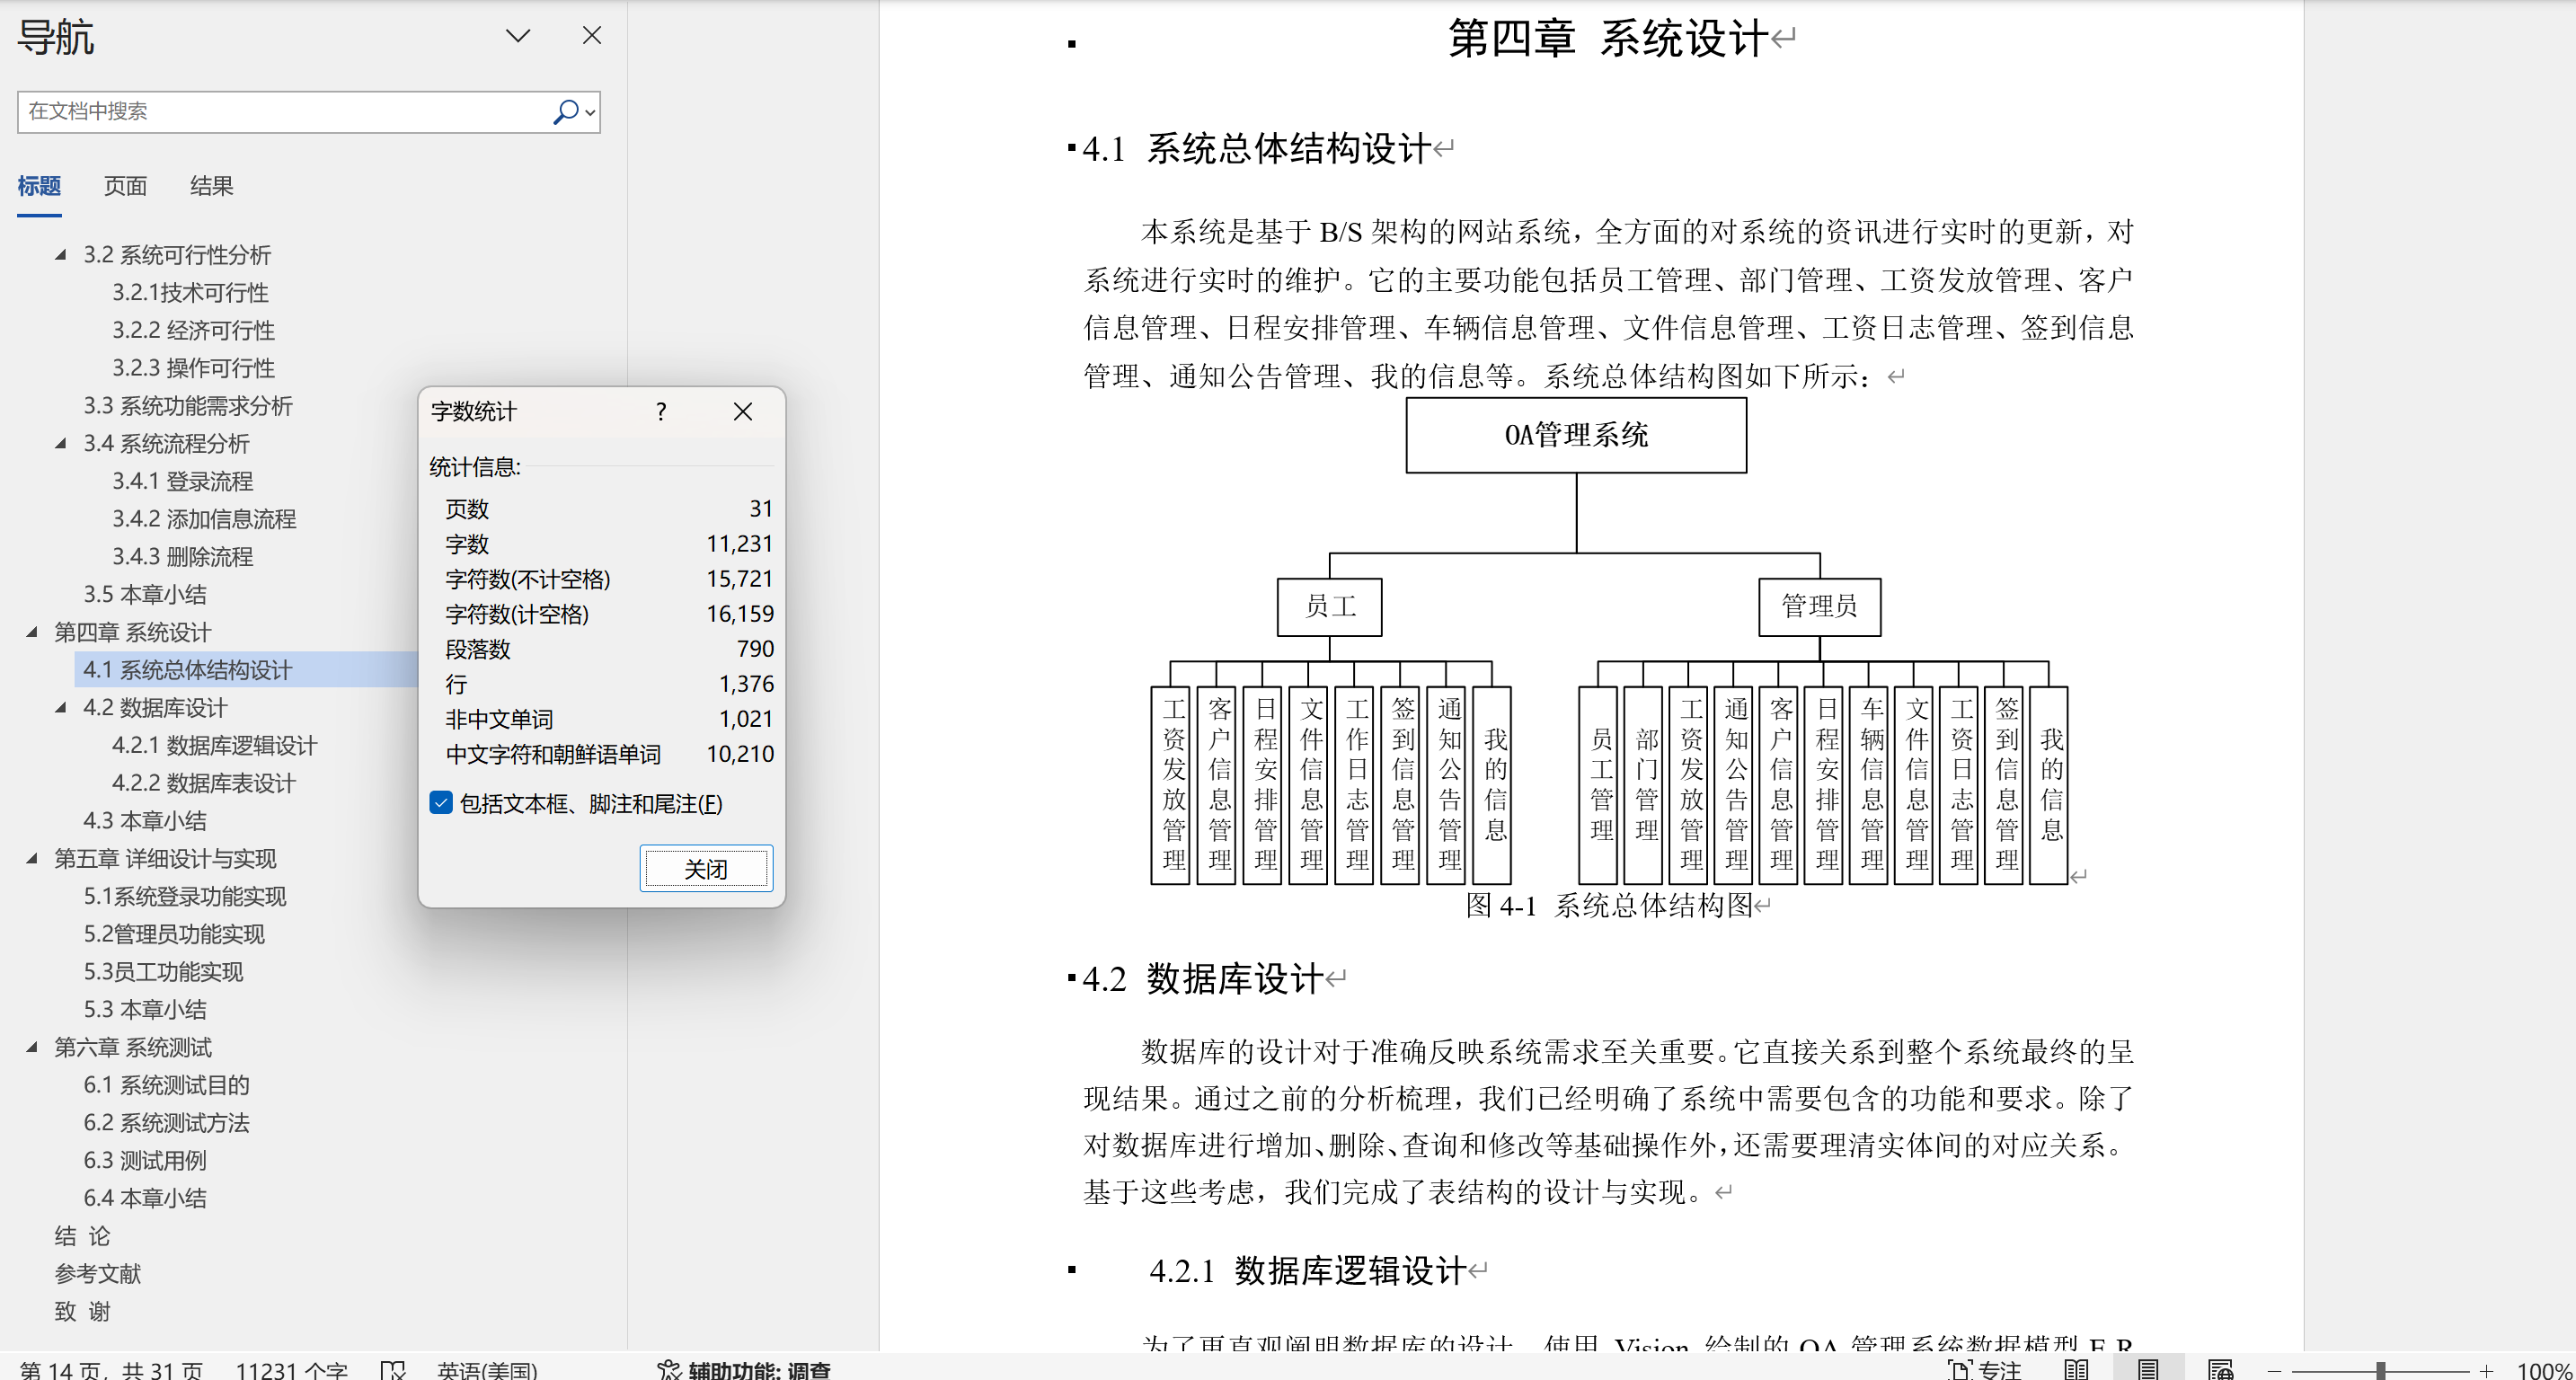Switch to the 页面 tab
Image resolution: width=2576 pixels, height=1380 pixels.
coord(125,186)
